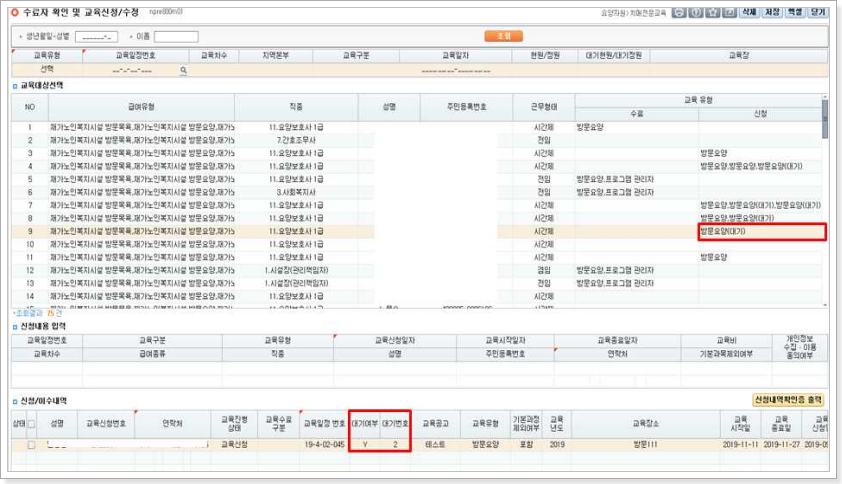842x484 pixels.
Task: Open the info icon in the top toolbar
Action: coord(696,12)
